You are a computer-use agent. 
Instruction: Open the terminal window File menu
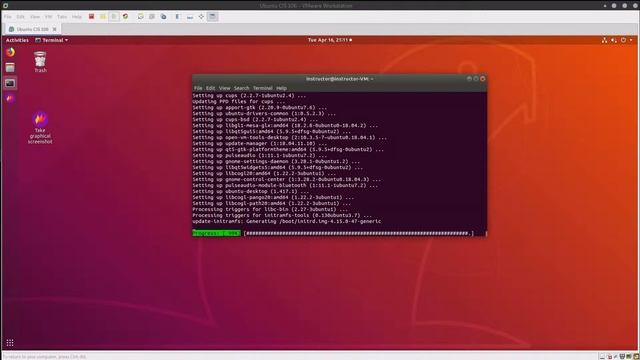198,88
